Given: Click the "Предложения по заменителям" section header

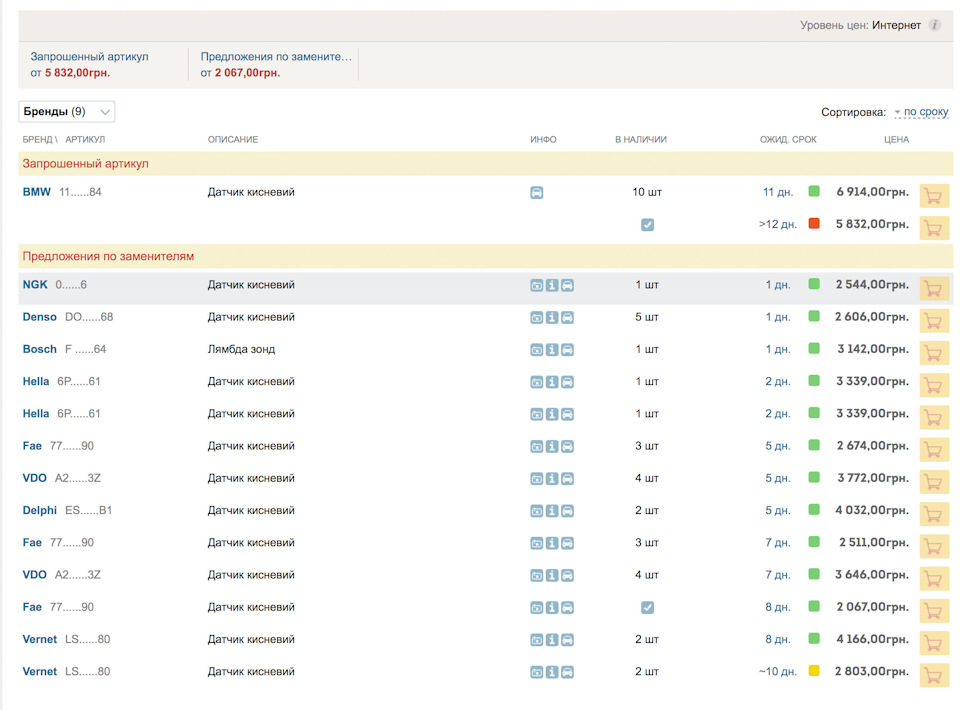Looking at the screenshot, I should click(x=486, y=256).
